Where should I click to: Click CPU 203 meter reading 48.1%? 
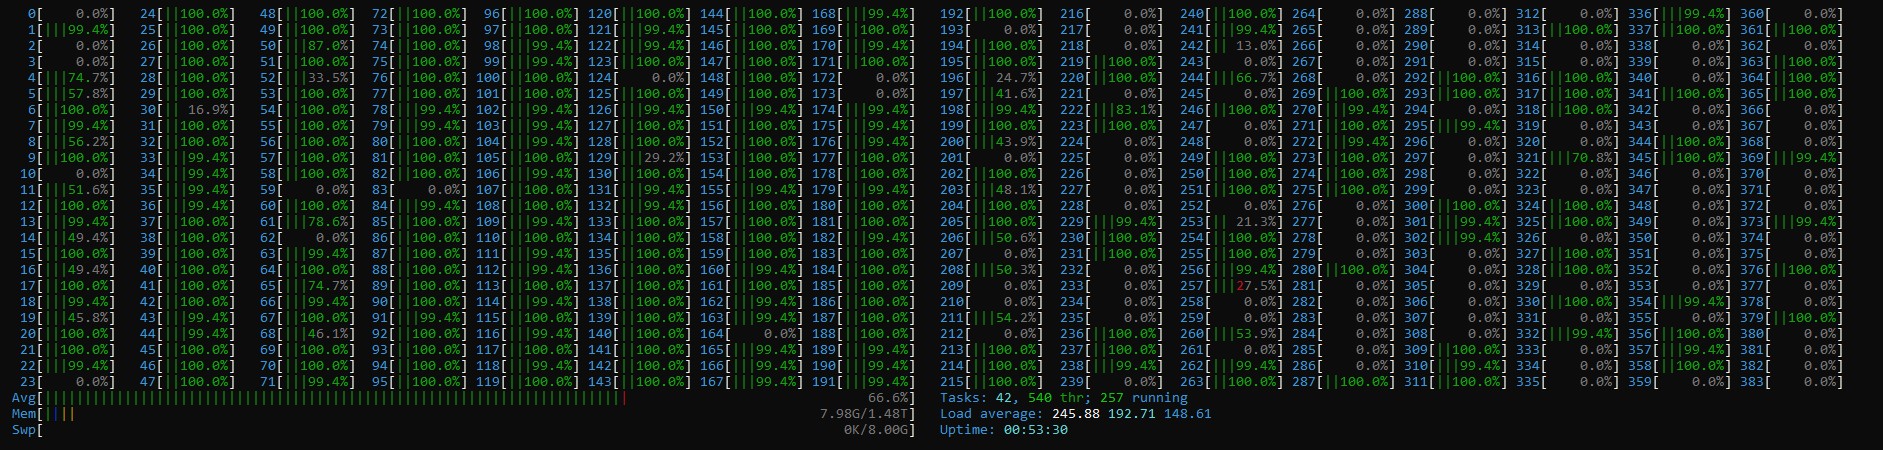point(992,190)
